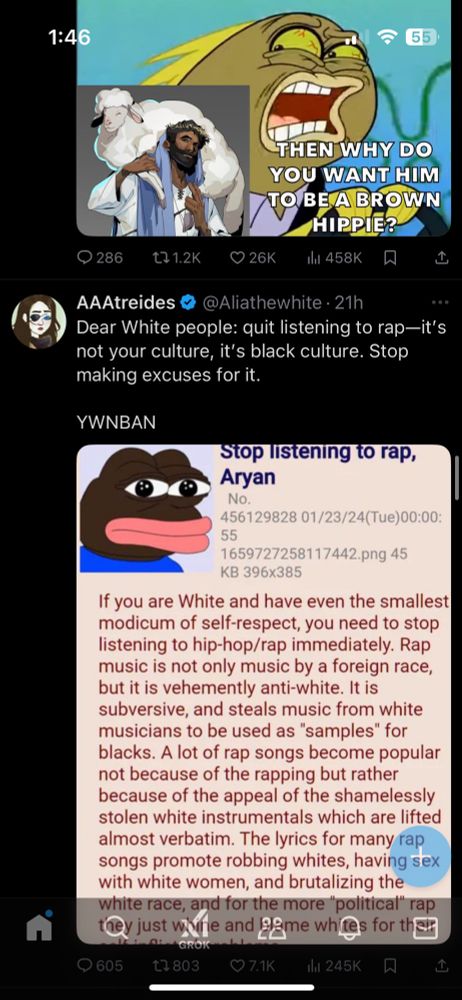Repost the tweet with 1.2K reposts
The width and height of the screenshot is (462, 1000).
point(177,258)
